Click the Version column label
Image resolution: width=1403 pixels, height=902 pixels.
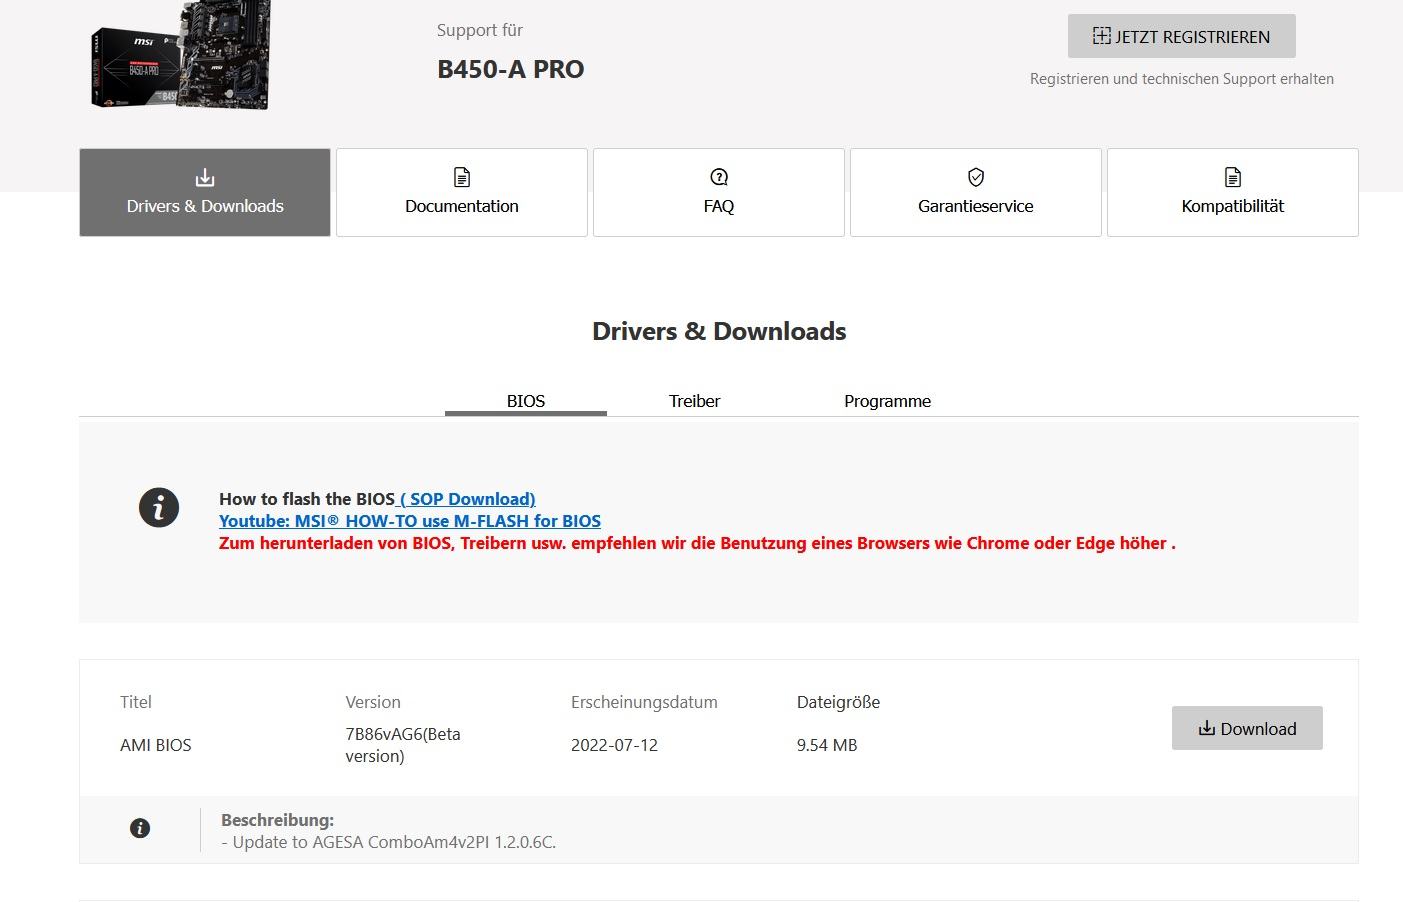[x=373, y=702]
